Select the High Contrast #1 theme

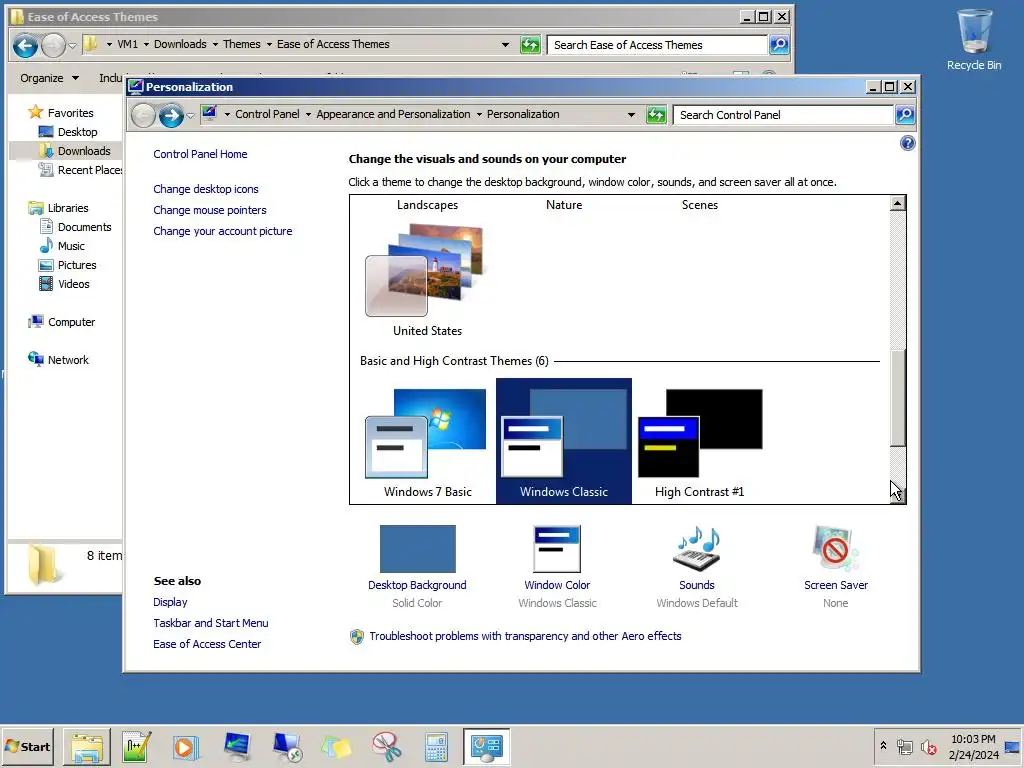click(699, 442)
